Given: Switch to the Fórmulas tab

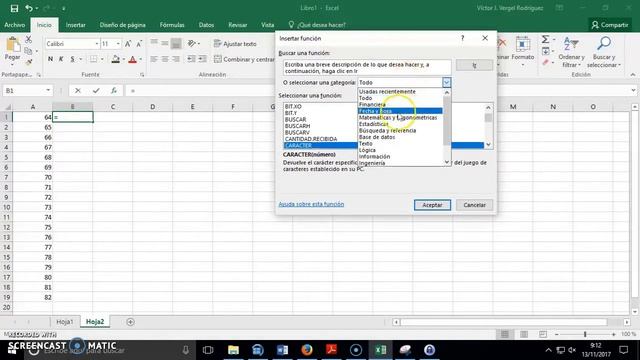Looking at the screenshot, I should [172, 25].
